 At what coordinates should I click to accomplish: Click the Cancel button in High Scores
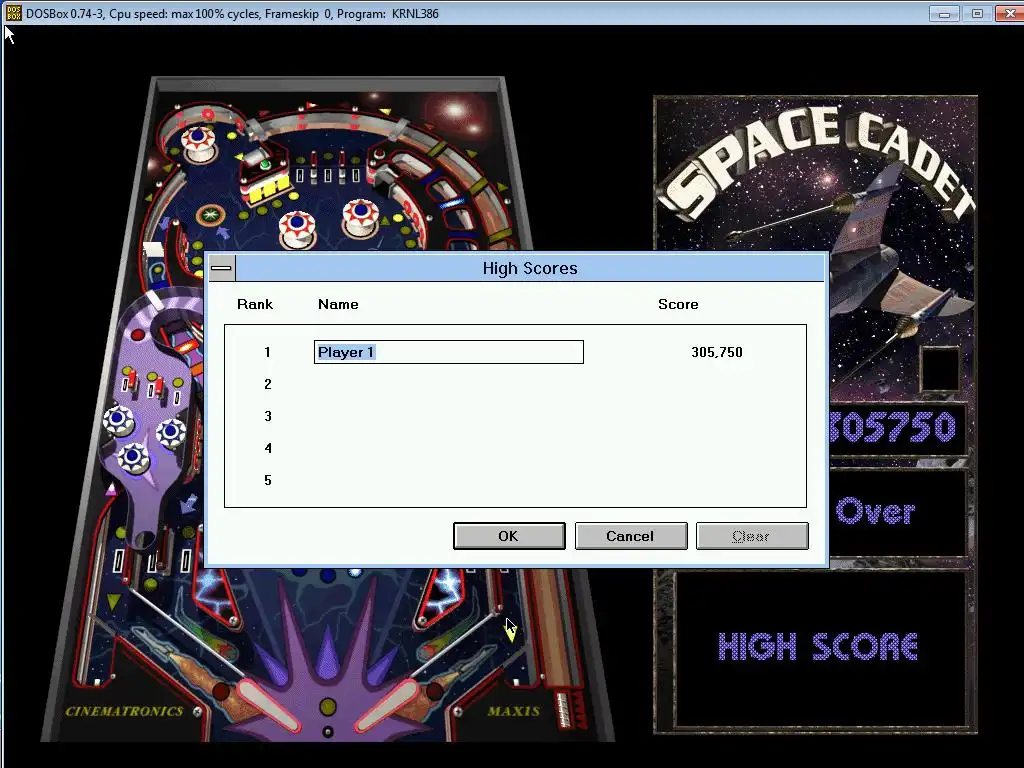pyautogui.click(x=631, y=536)
